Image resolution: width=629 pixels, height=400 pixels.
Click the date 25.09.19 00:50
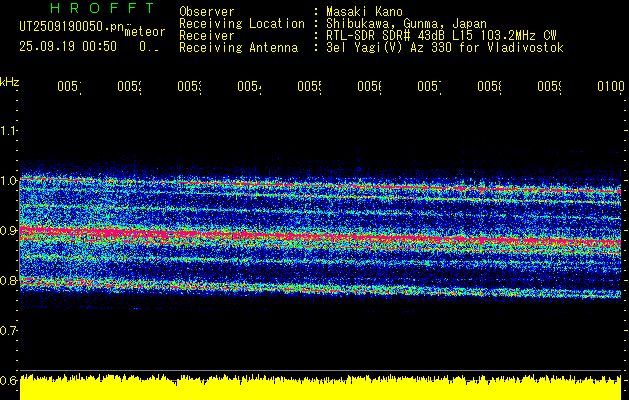(68, 47)
